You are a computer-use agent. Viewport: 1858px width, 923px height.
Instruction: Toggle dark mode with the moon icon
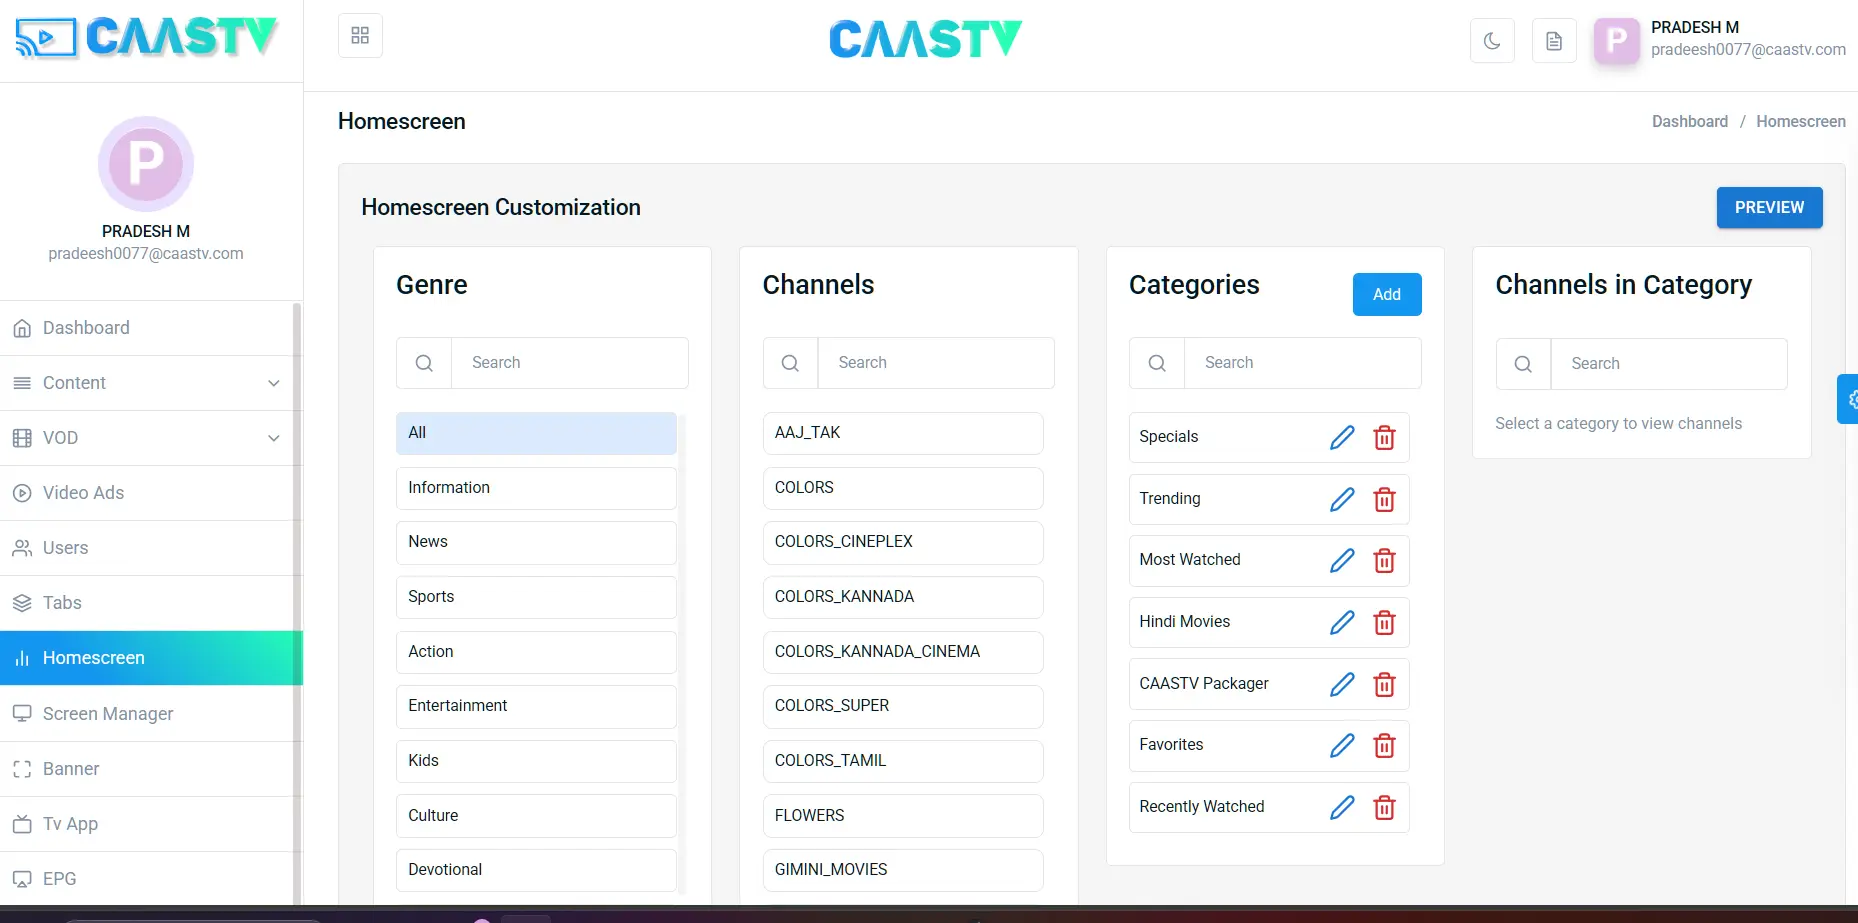[x=1491, y=40]
